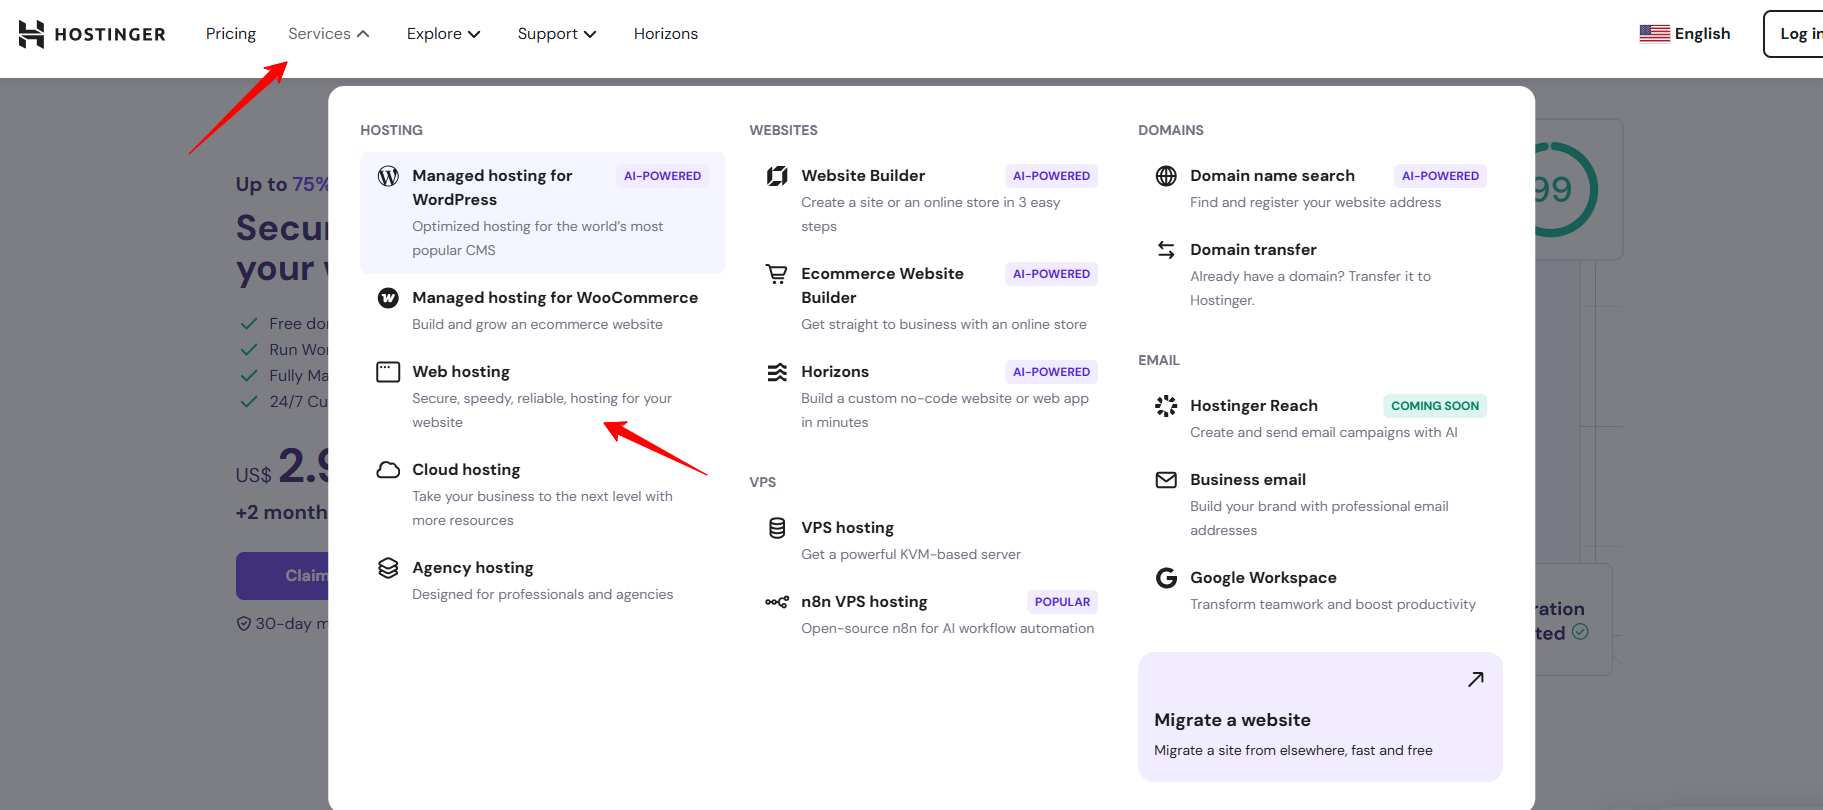Expand the Explore dropdown

tap(443, 34)
